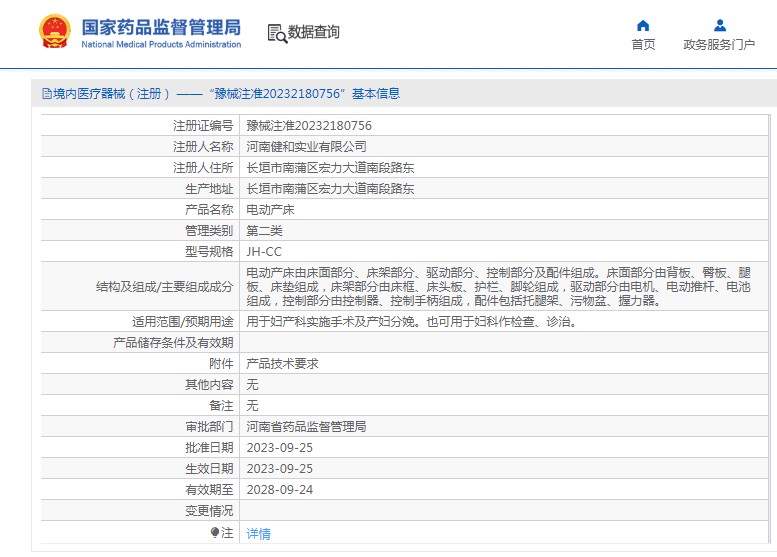The image size is (777, 557).
Task: Click the lightbulb icon beside 注
Action: click(x=215, y=532)
